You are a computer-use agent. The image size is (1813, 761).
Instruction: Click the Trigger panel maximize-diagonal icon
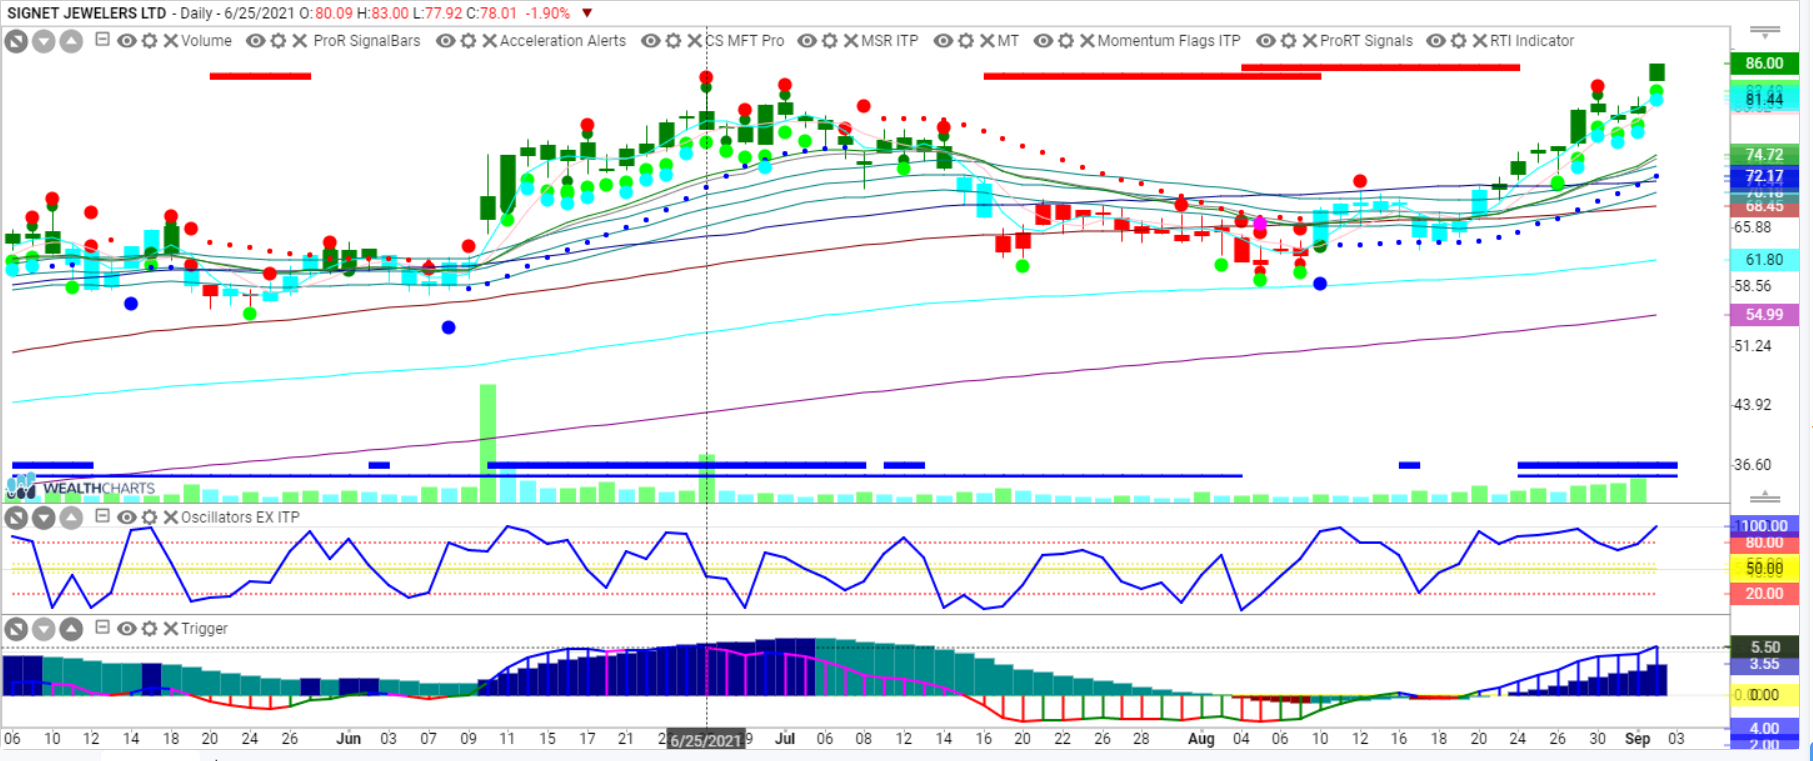[x=16, y=629]
